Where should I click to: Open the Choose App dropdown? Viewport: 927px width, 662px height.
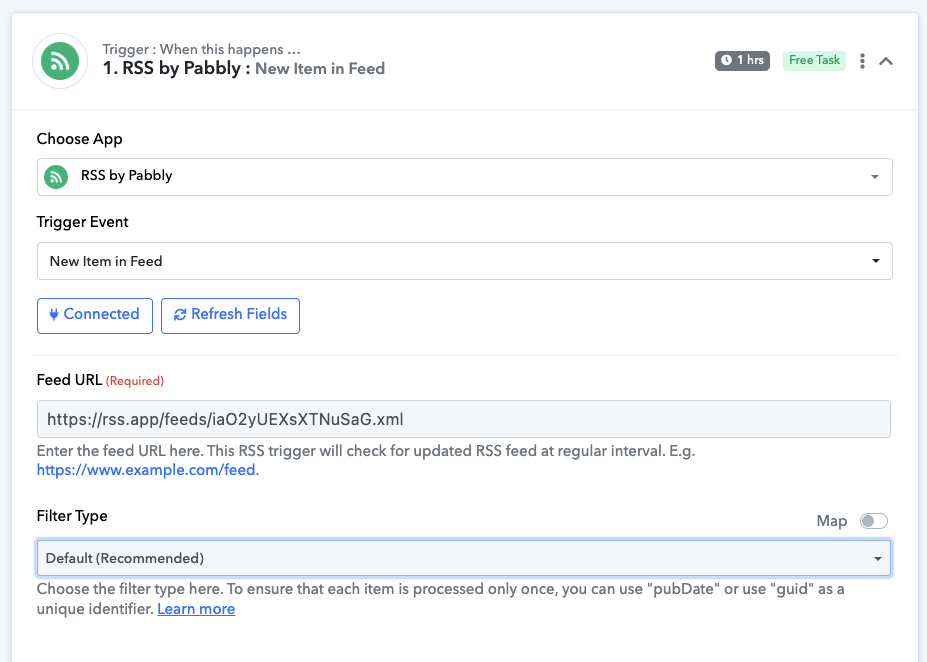pos(465,177)
